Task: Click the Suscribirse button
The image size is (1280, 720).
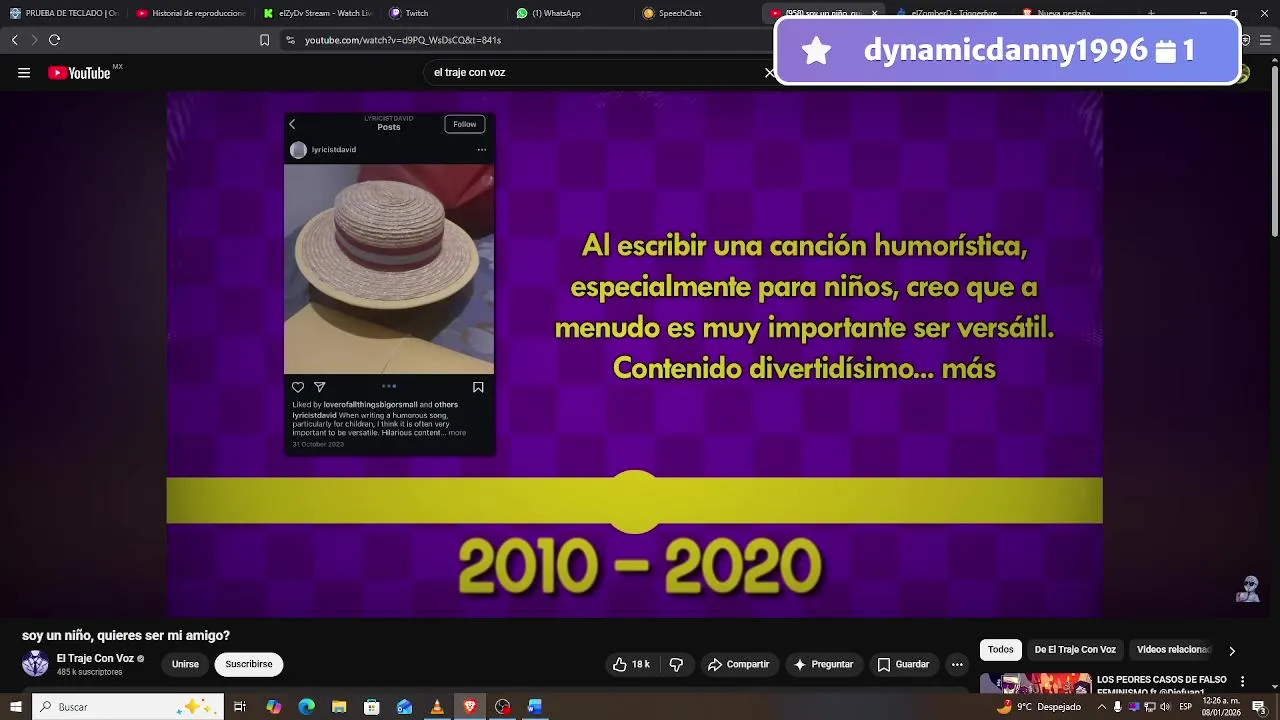Action: [x=249, y=664]
